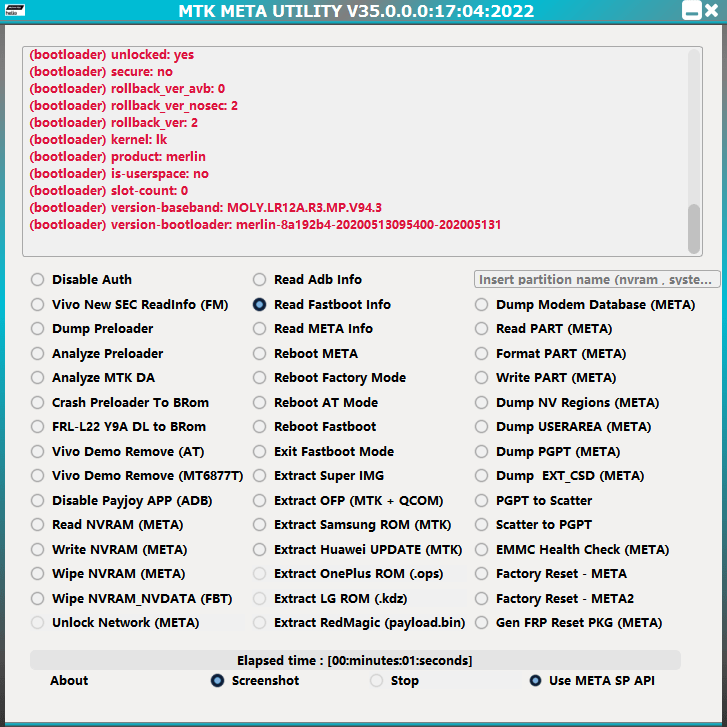Viewport: 727px width, 727px height.
Task: Toggle Use META SP API
Action: pyautogui.click(x=536, y=681)
